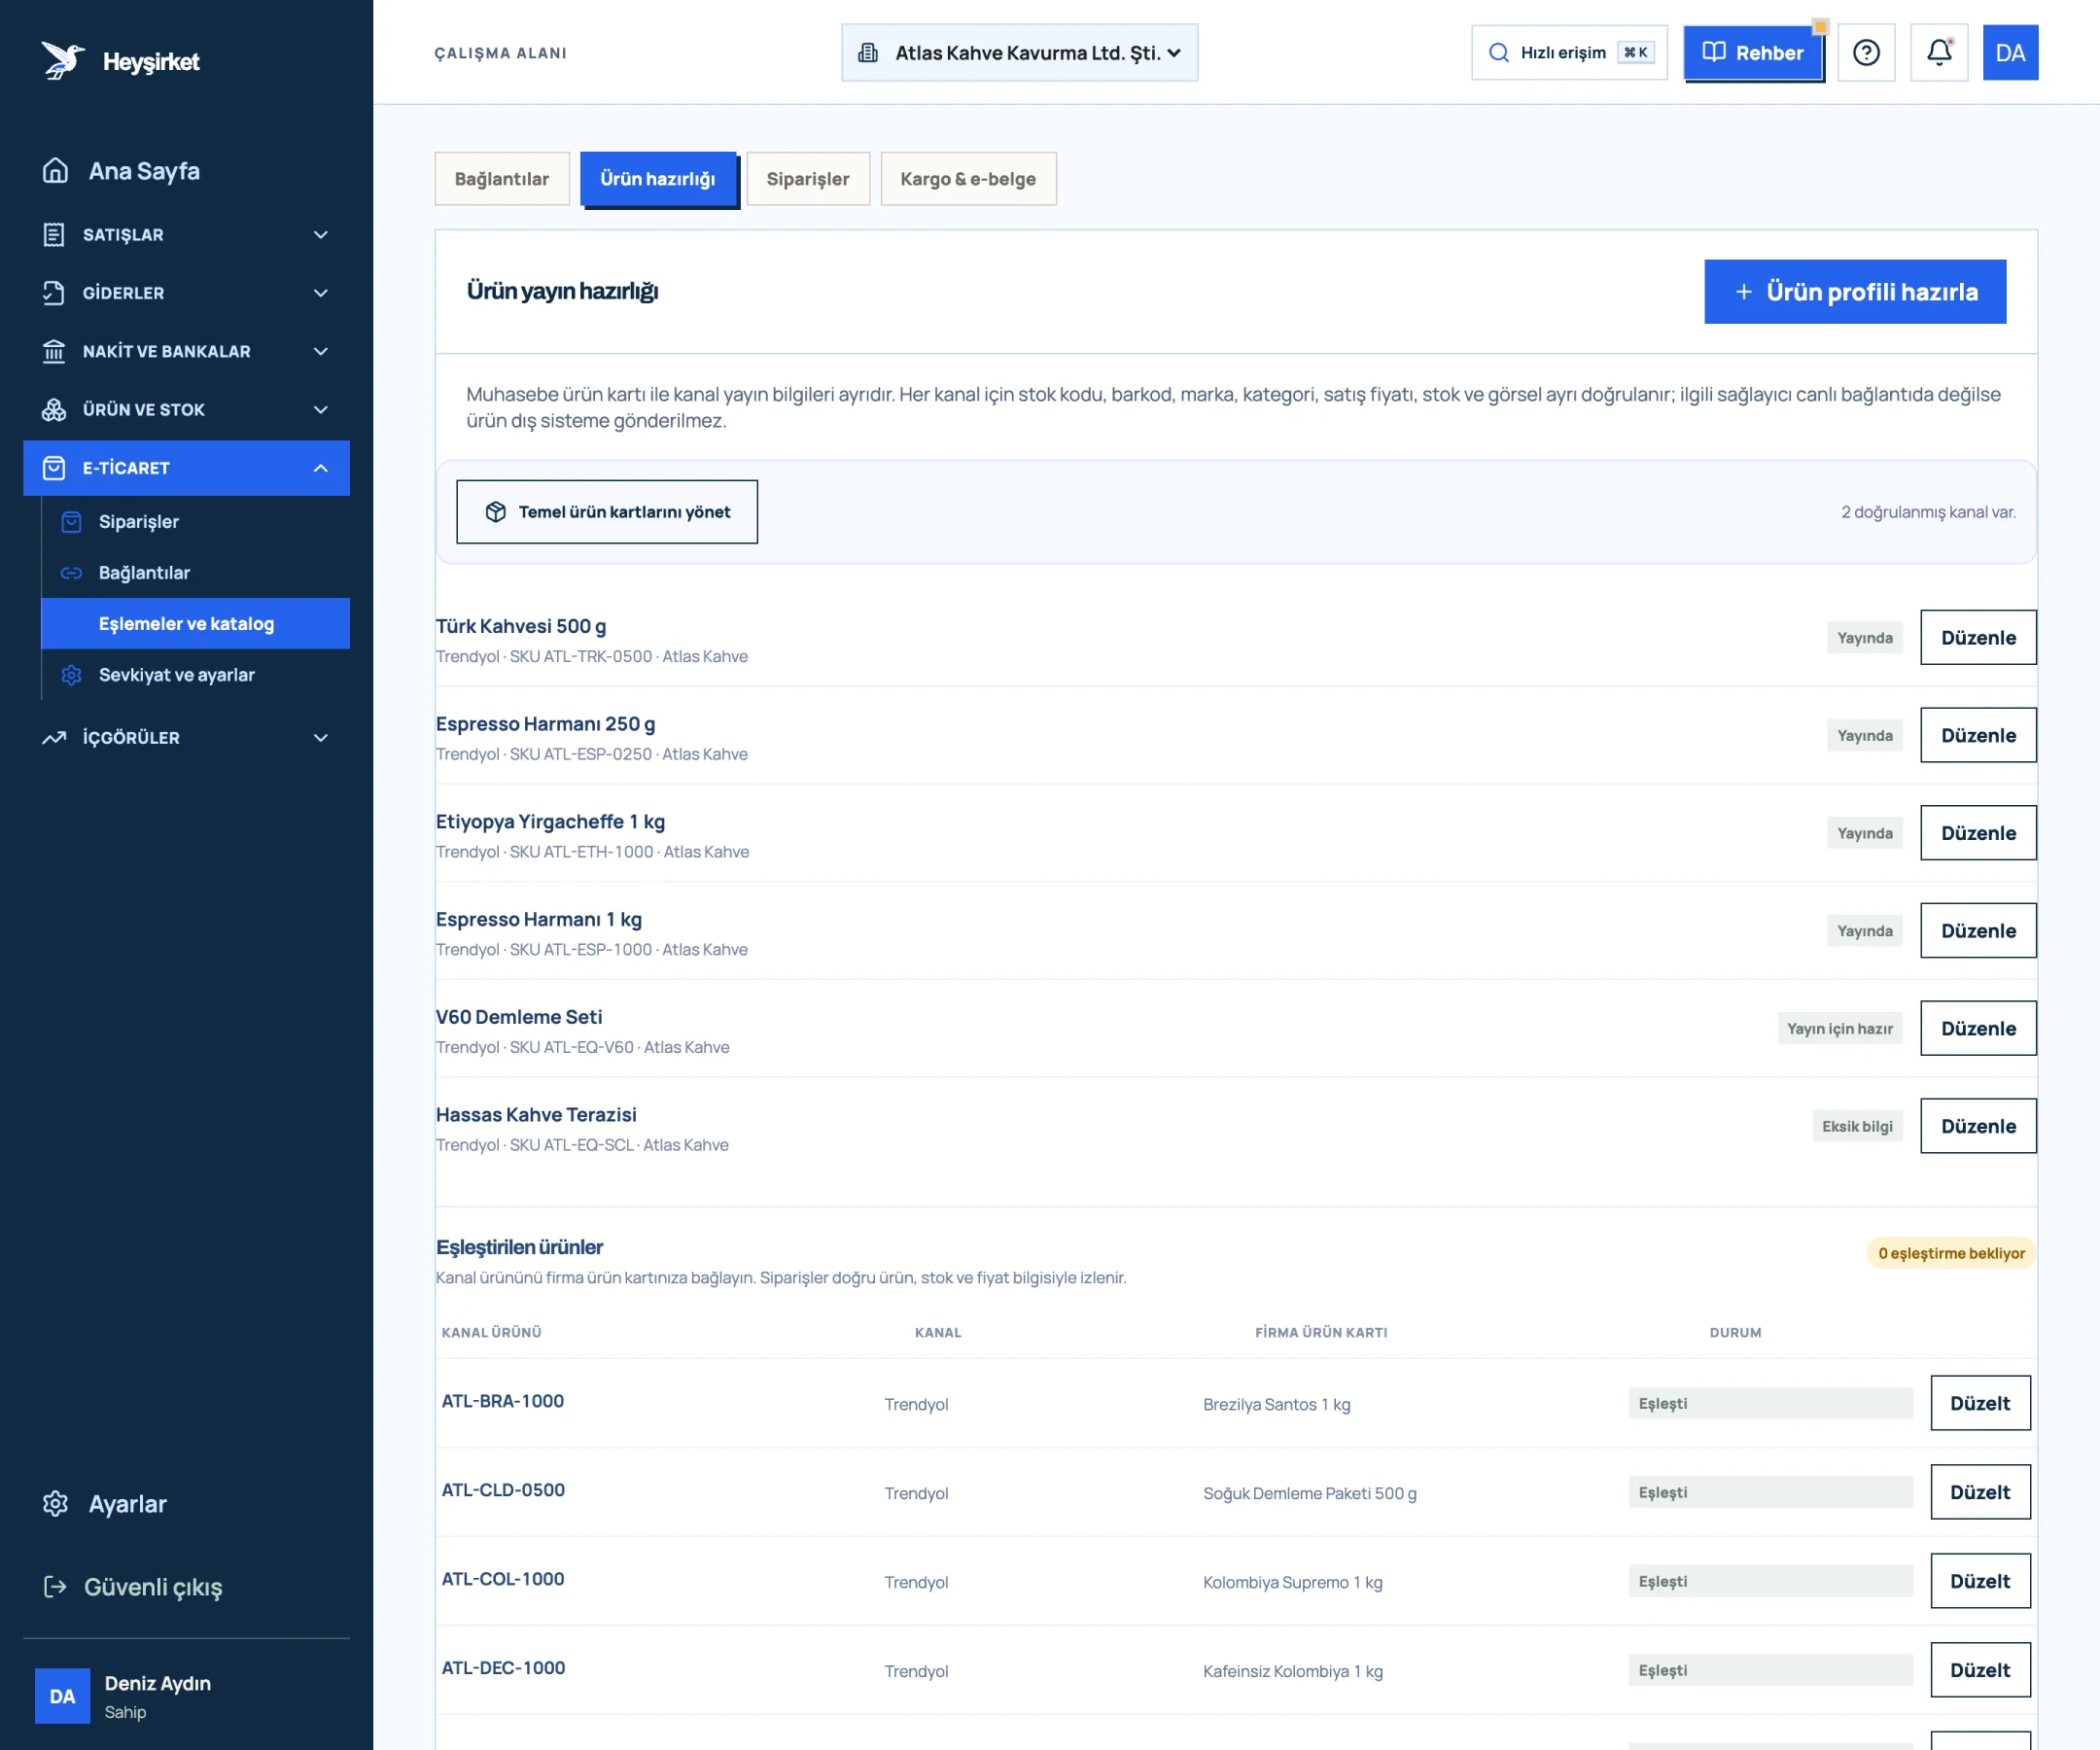
Task: Open Ana Sayfa home icon
Action: pos(56,171)
